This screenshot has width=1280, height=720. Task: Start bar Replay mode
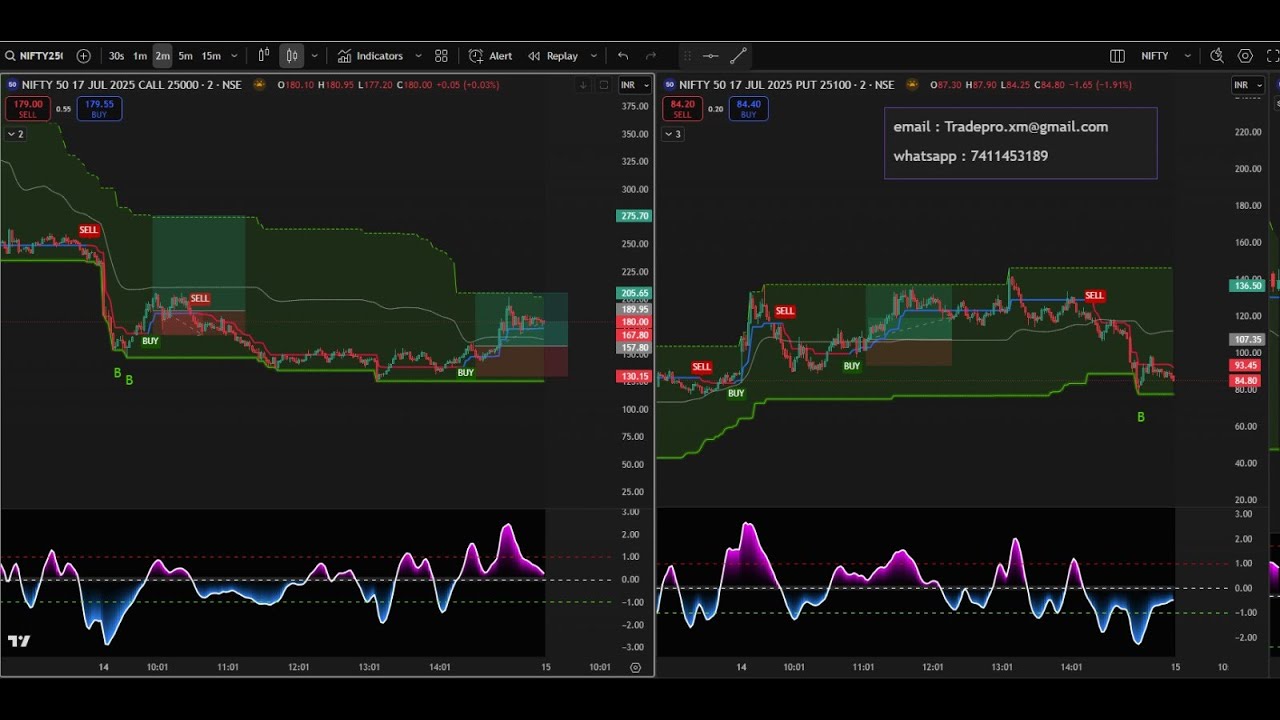[553, 56]
